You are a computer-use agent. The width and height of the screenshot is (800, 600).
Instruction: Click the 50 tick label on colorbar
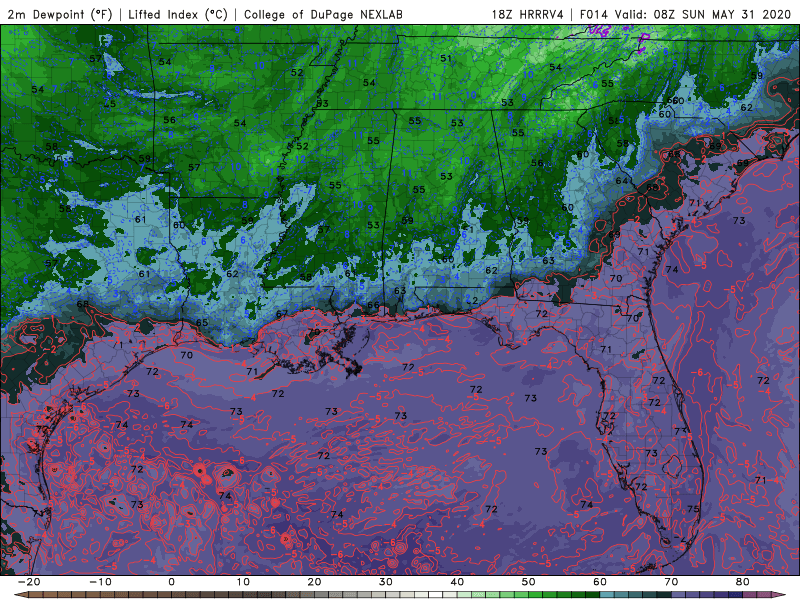529,582
